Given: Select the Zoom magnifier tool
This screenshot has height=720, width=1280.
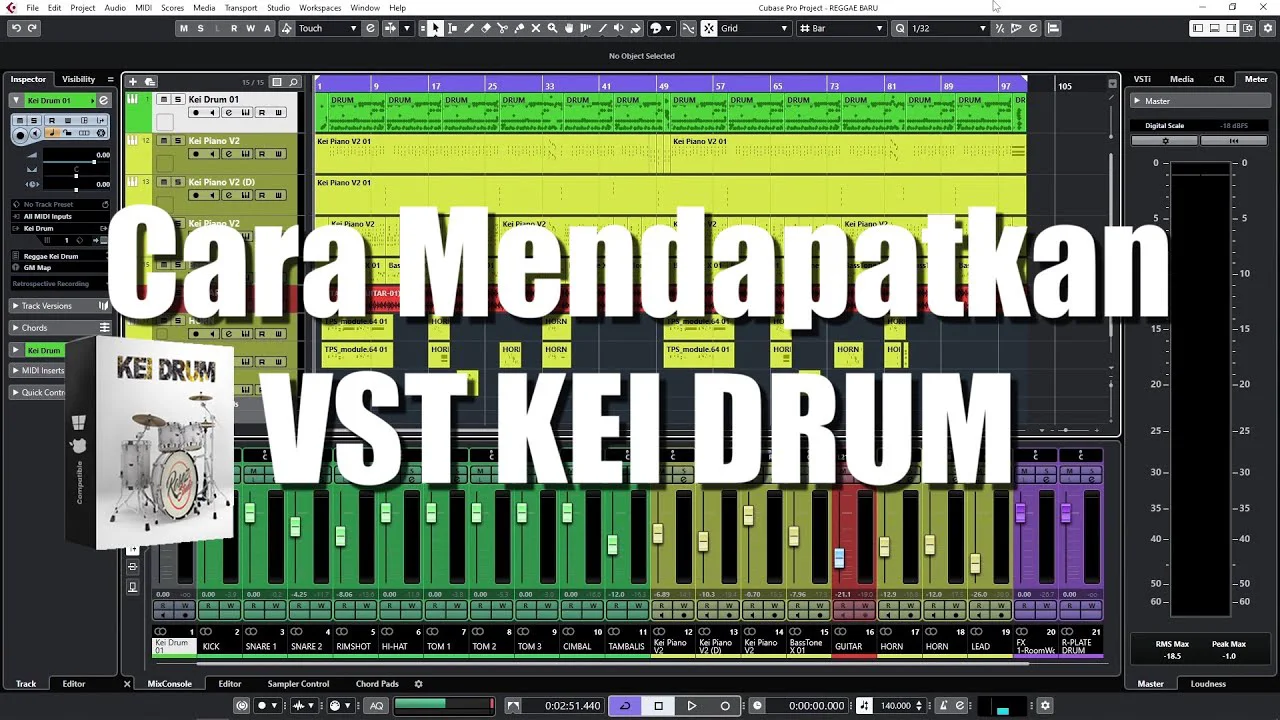Looking at the screenshot, I should [x=552, y=28].
